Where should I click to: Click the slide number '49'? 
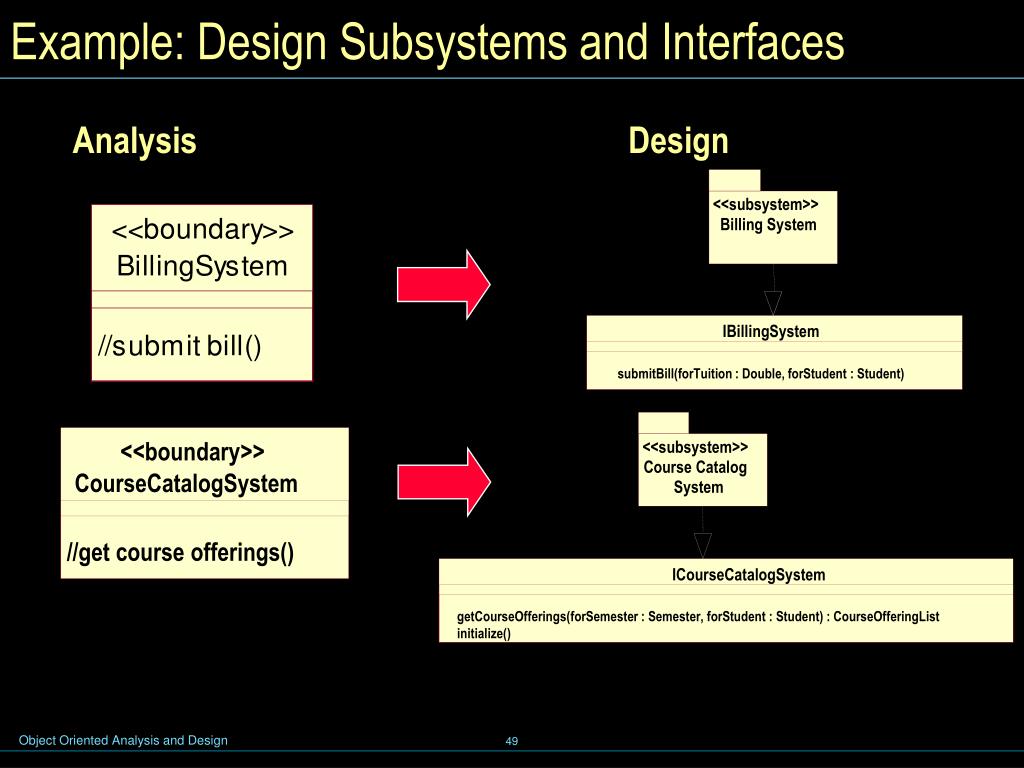pyautogui.click(x=511, y=741)
